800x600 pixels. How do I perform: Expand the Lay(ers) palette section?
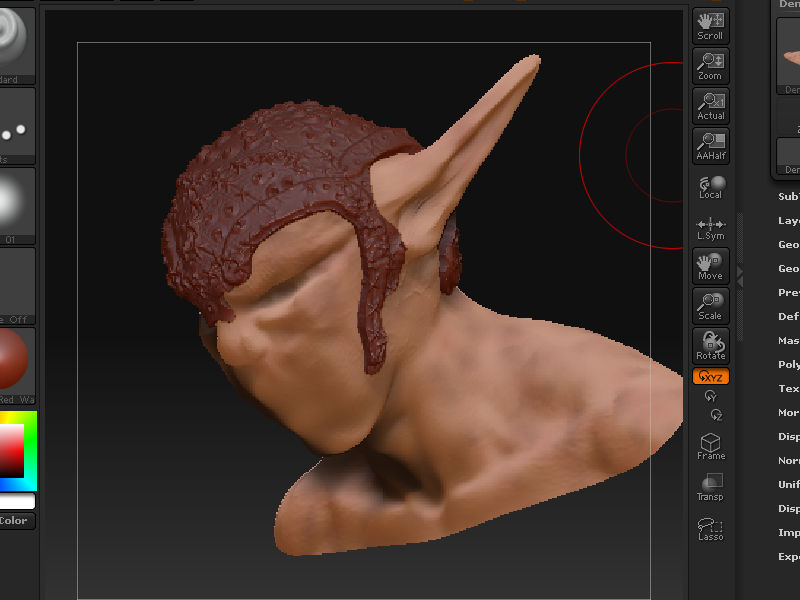[789, 220]
